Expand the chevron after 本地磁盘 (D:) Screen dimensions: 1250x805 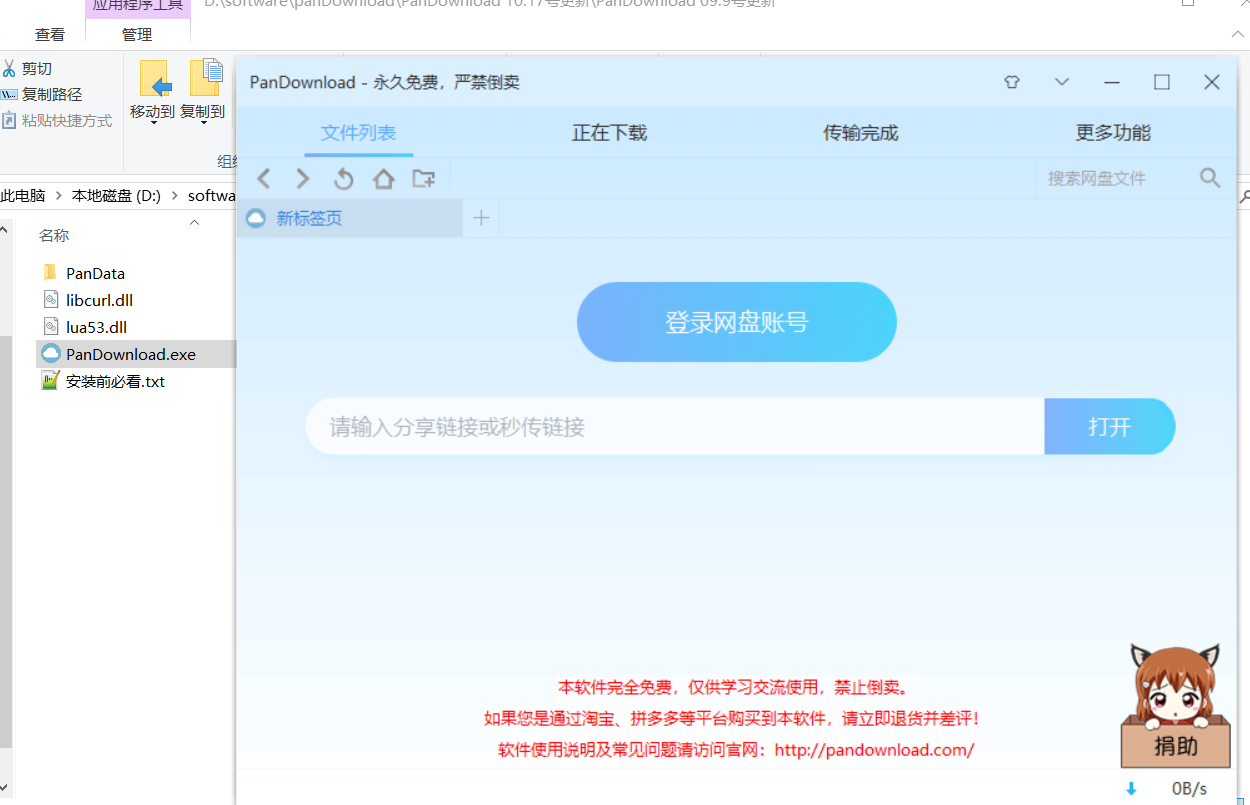pos(174,196)
